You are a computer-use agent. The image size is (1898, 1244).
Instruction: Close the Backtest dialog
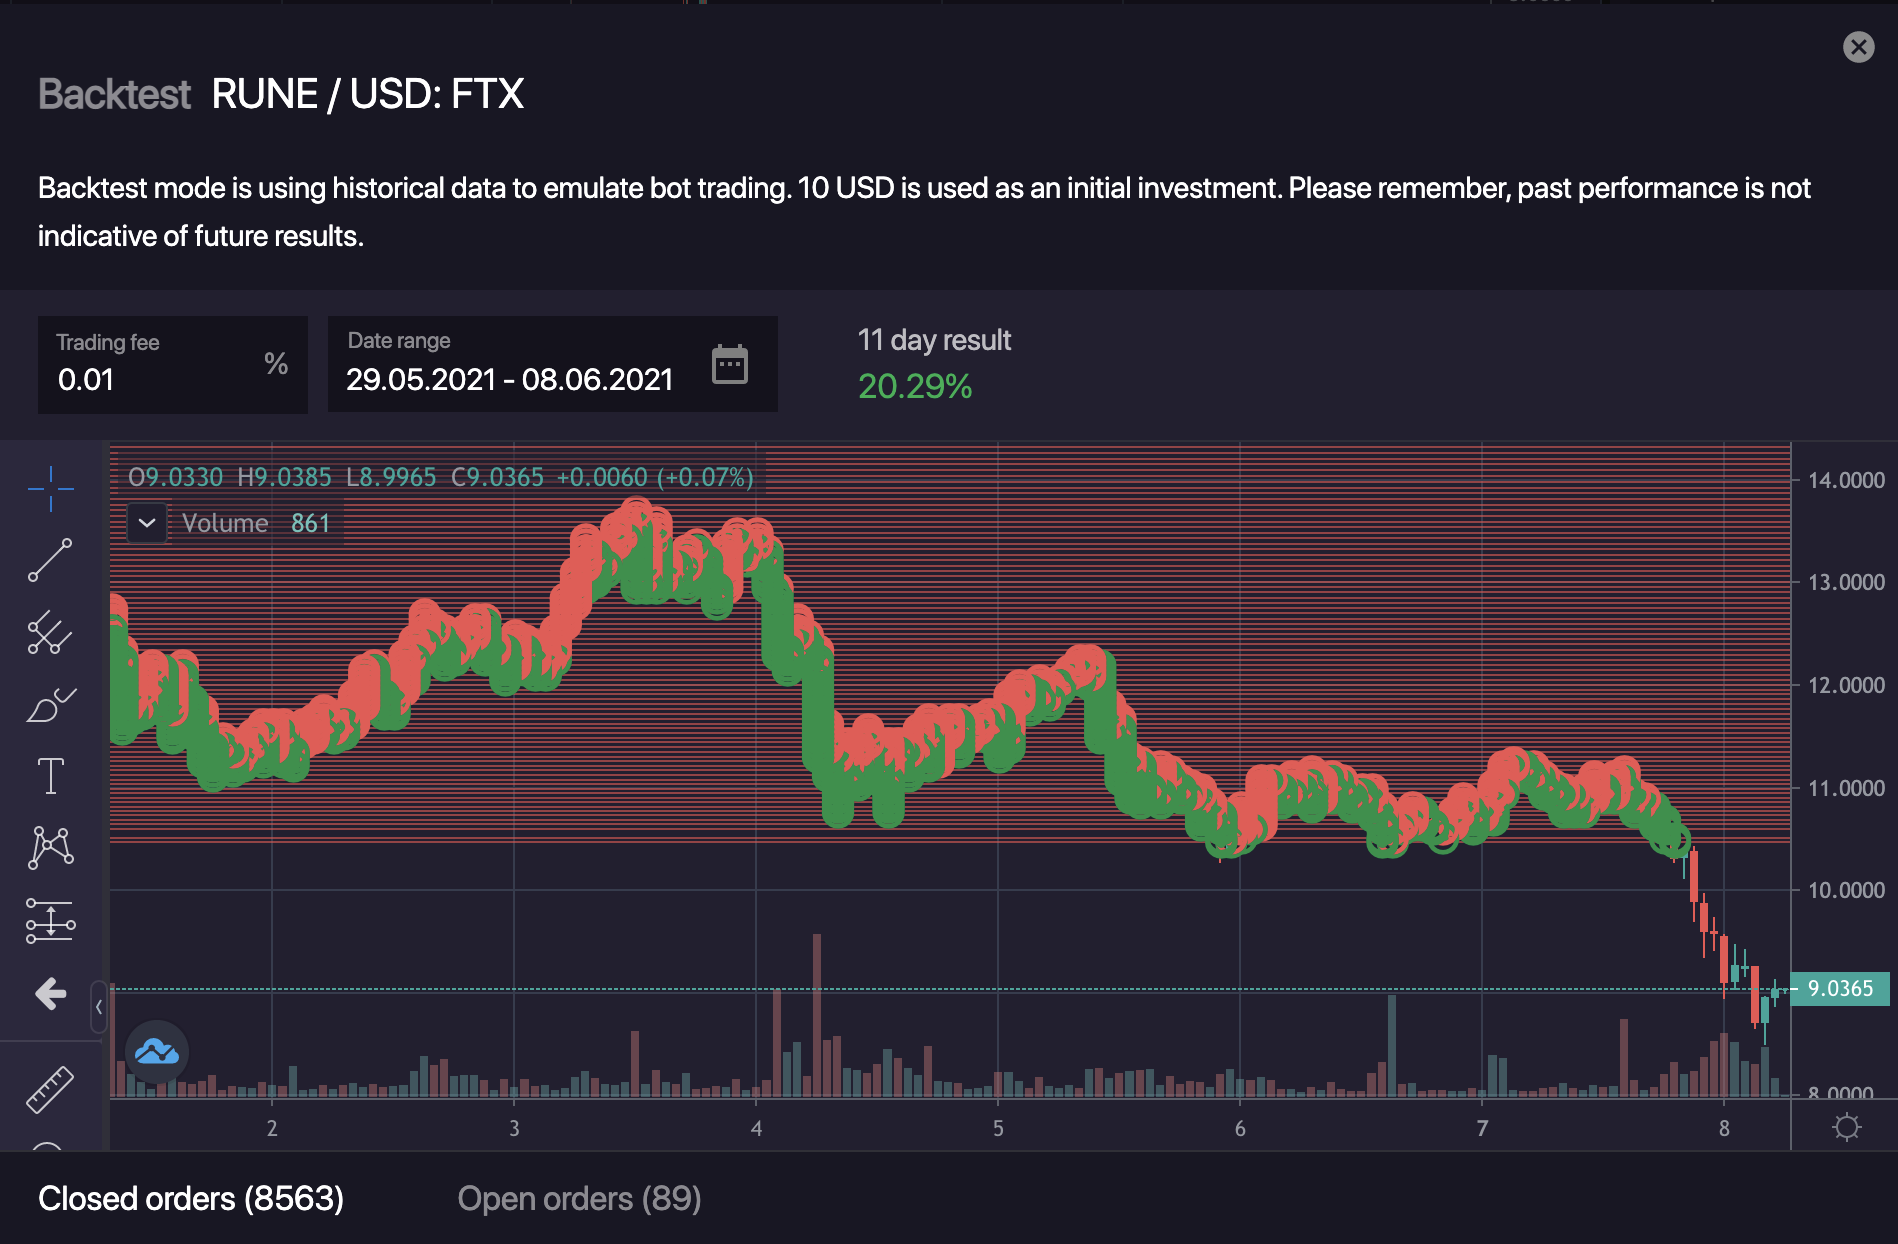tap(1858, 47)
